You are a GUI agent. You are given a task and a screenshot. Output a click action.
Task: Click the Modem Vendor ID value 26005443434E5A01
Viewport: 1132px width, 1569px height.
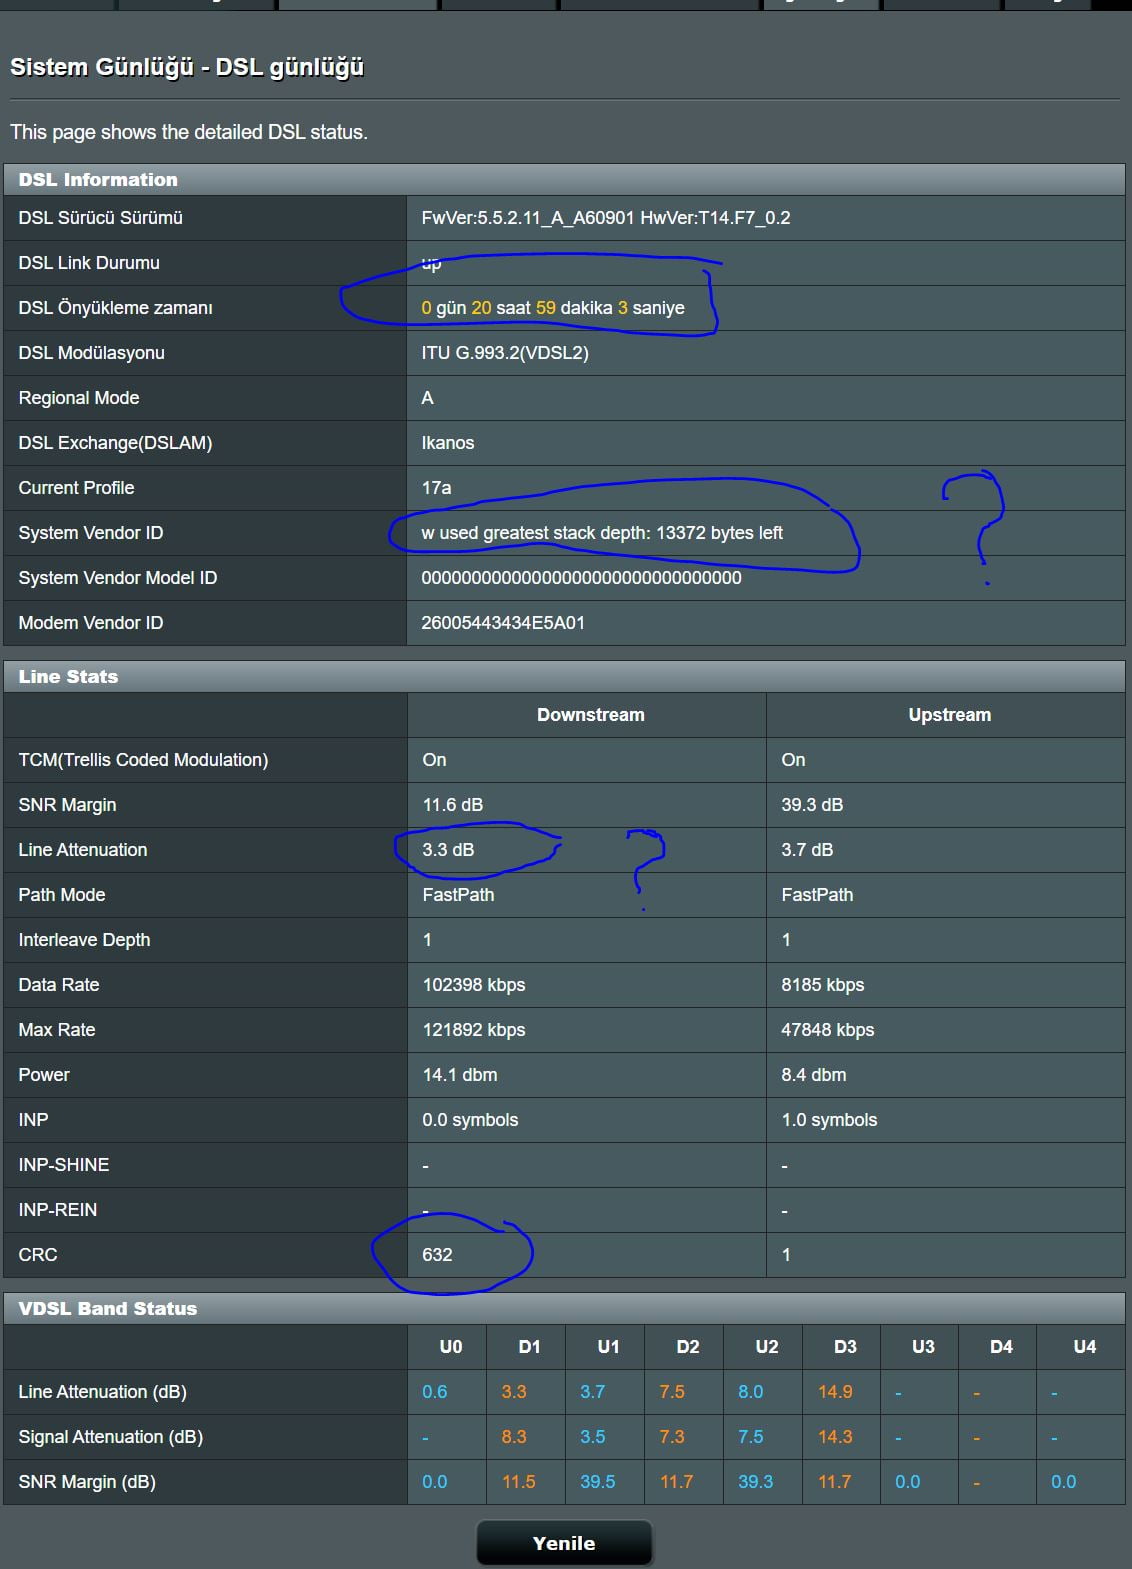coord(502,623)
